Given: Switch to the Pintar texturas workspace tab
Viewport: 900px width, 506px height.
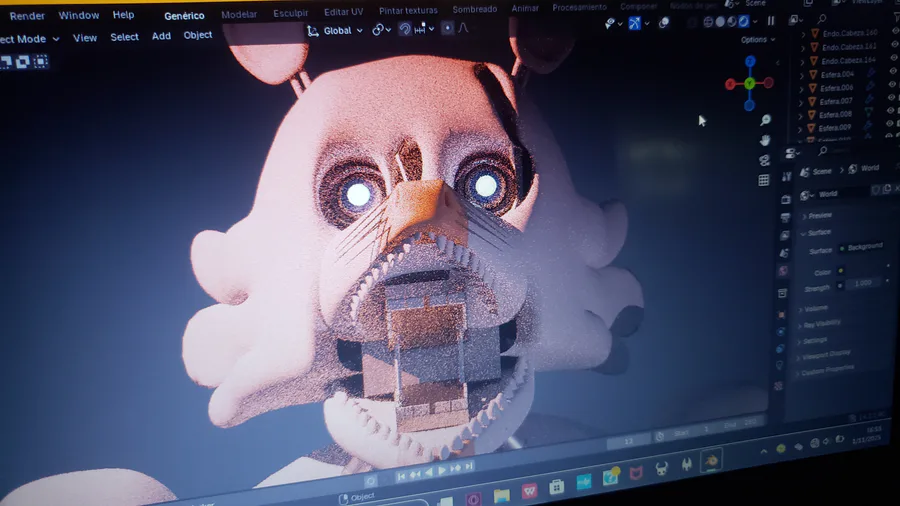Looking at the screenshot, I should (408, 10).
